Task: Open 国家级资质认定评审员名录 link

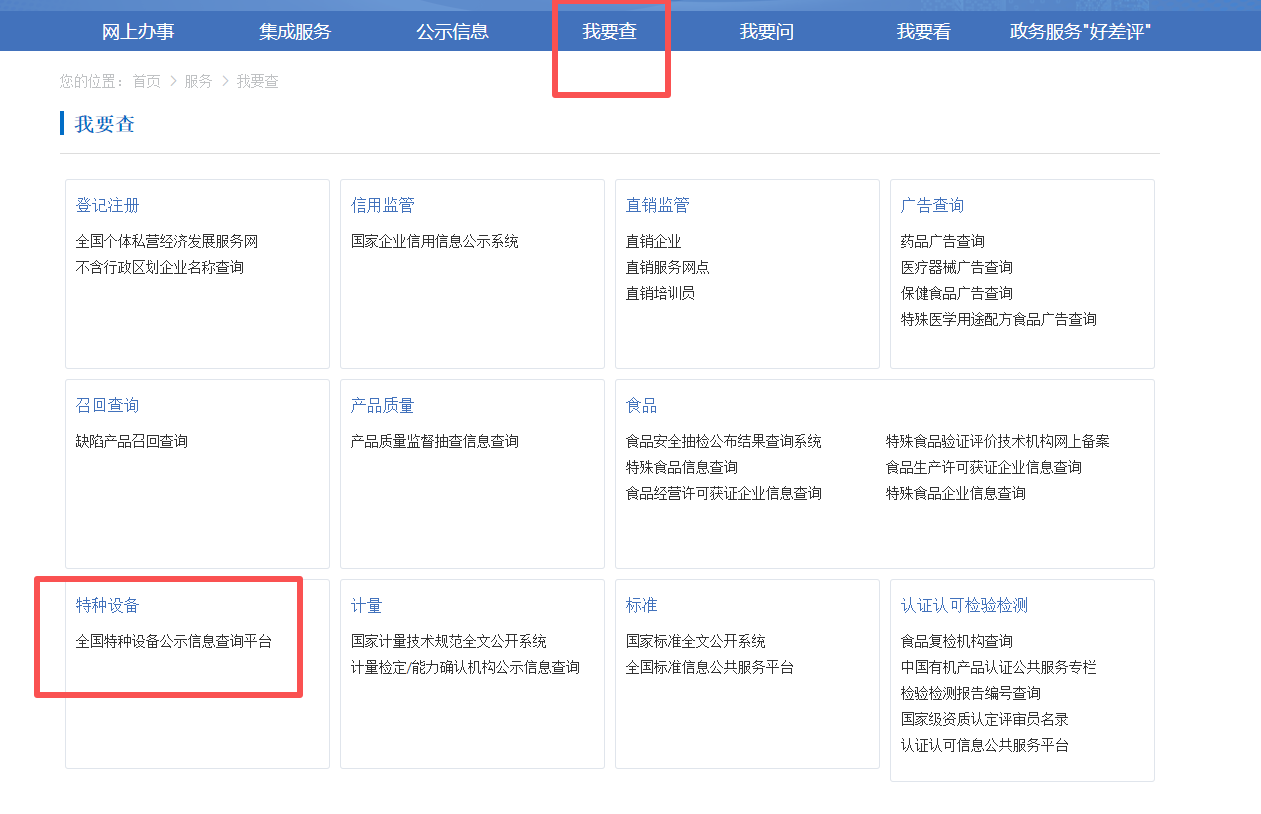Action: [985, 719]
